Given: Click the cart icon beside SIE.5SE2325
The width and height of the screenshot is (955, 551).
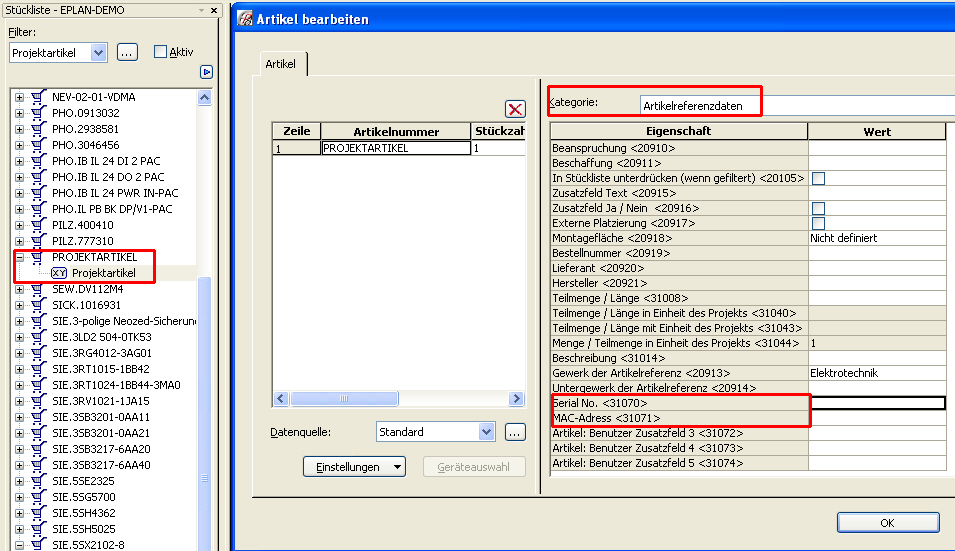Looking at the screenshot, I should coord(38,480).
